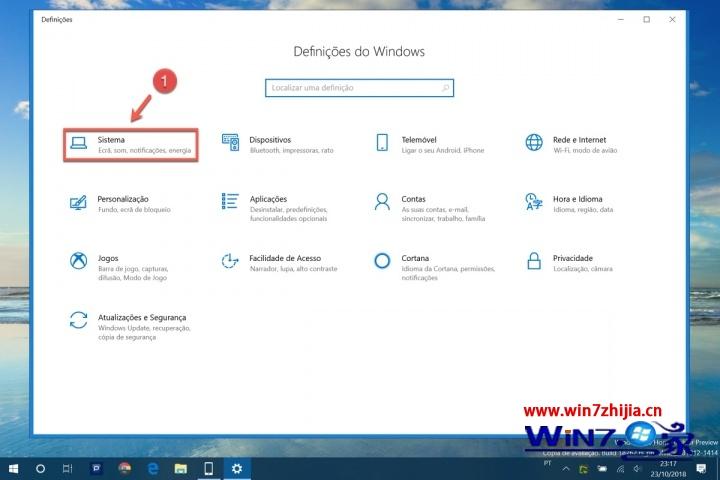
Task: Open Chrome from the taskbar
Action: pos(124,469)
